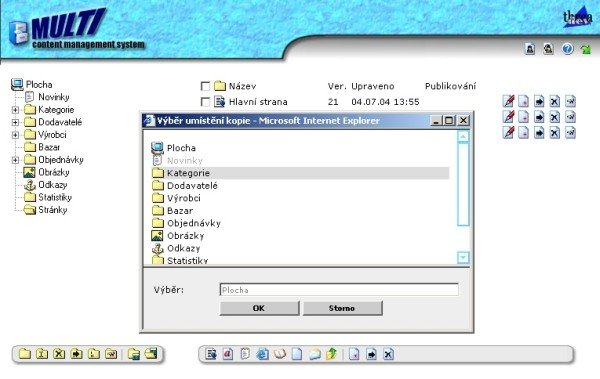Viewport: 600px width, 379px height.
Task: Click the first row's black arrow move icon
Action: point(539,101)
